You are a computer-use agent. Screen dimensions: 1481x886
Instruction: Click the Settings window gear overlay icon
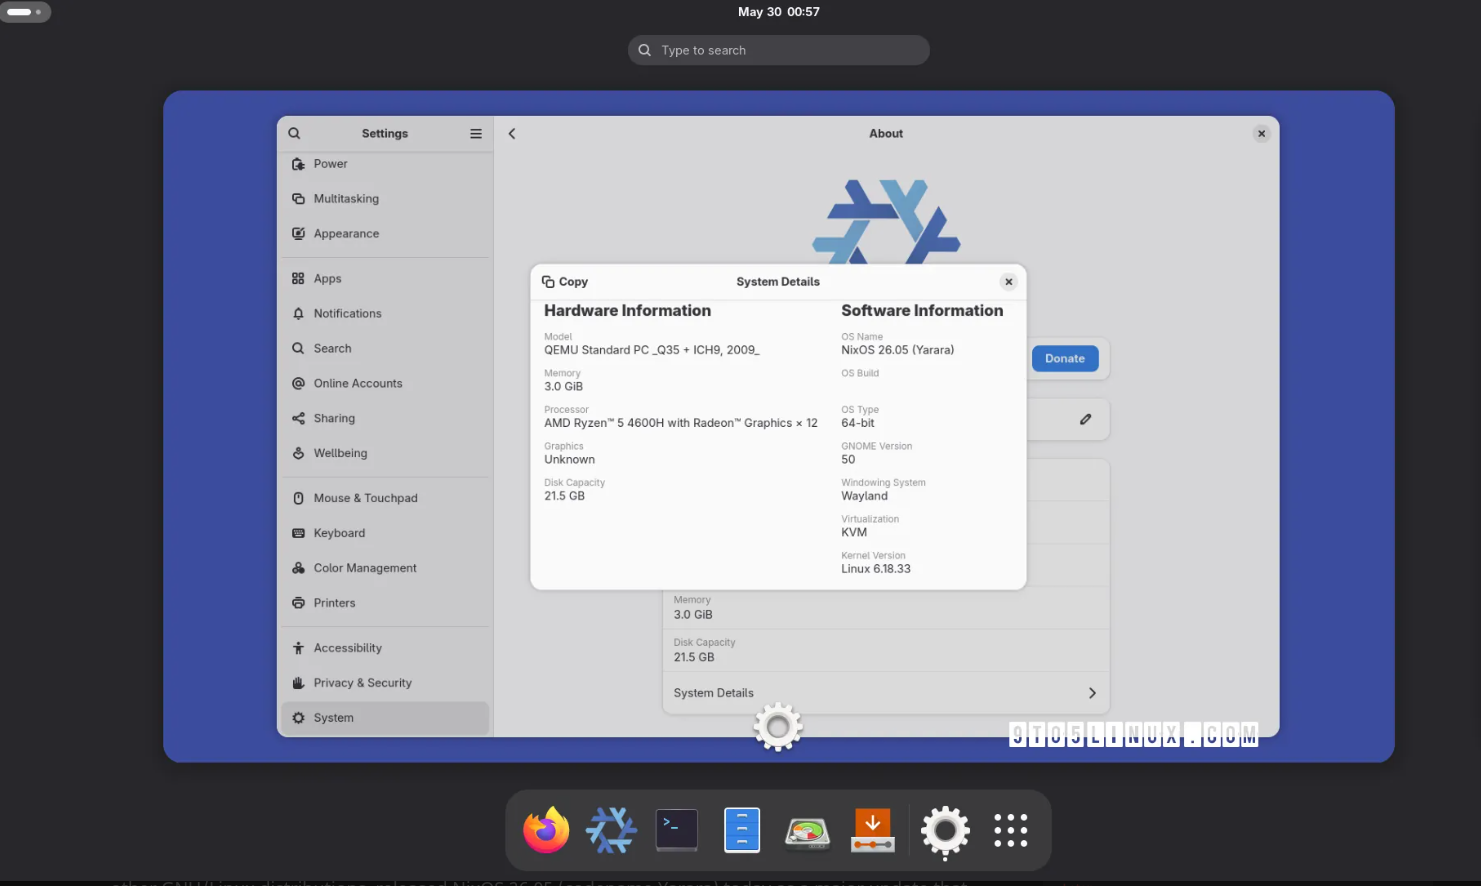coord(778,727)
